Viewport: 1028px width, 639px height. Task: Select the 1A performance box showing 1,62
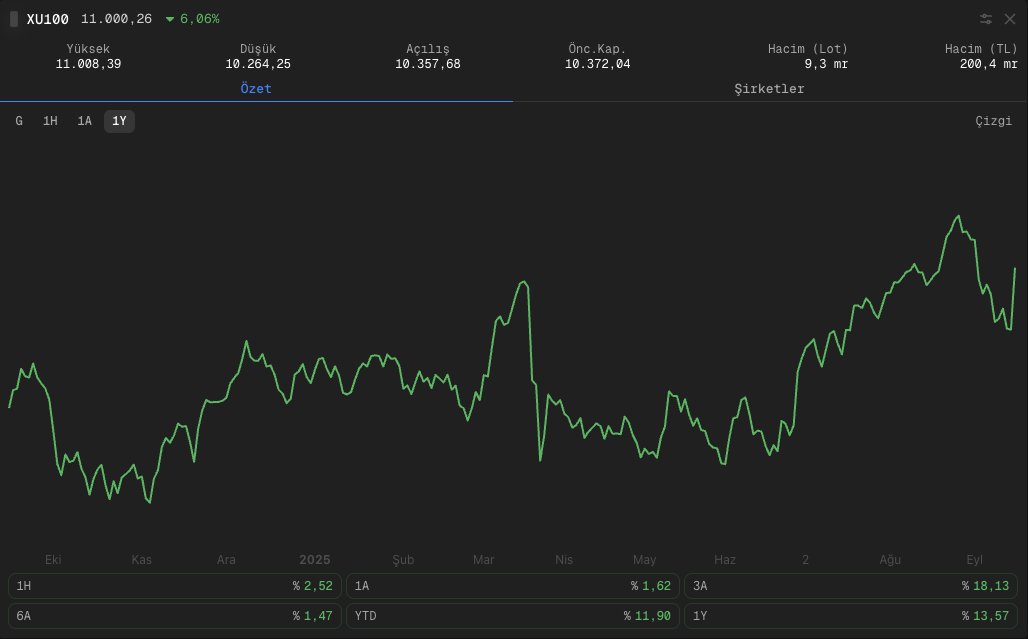click(513, 586)
